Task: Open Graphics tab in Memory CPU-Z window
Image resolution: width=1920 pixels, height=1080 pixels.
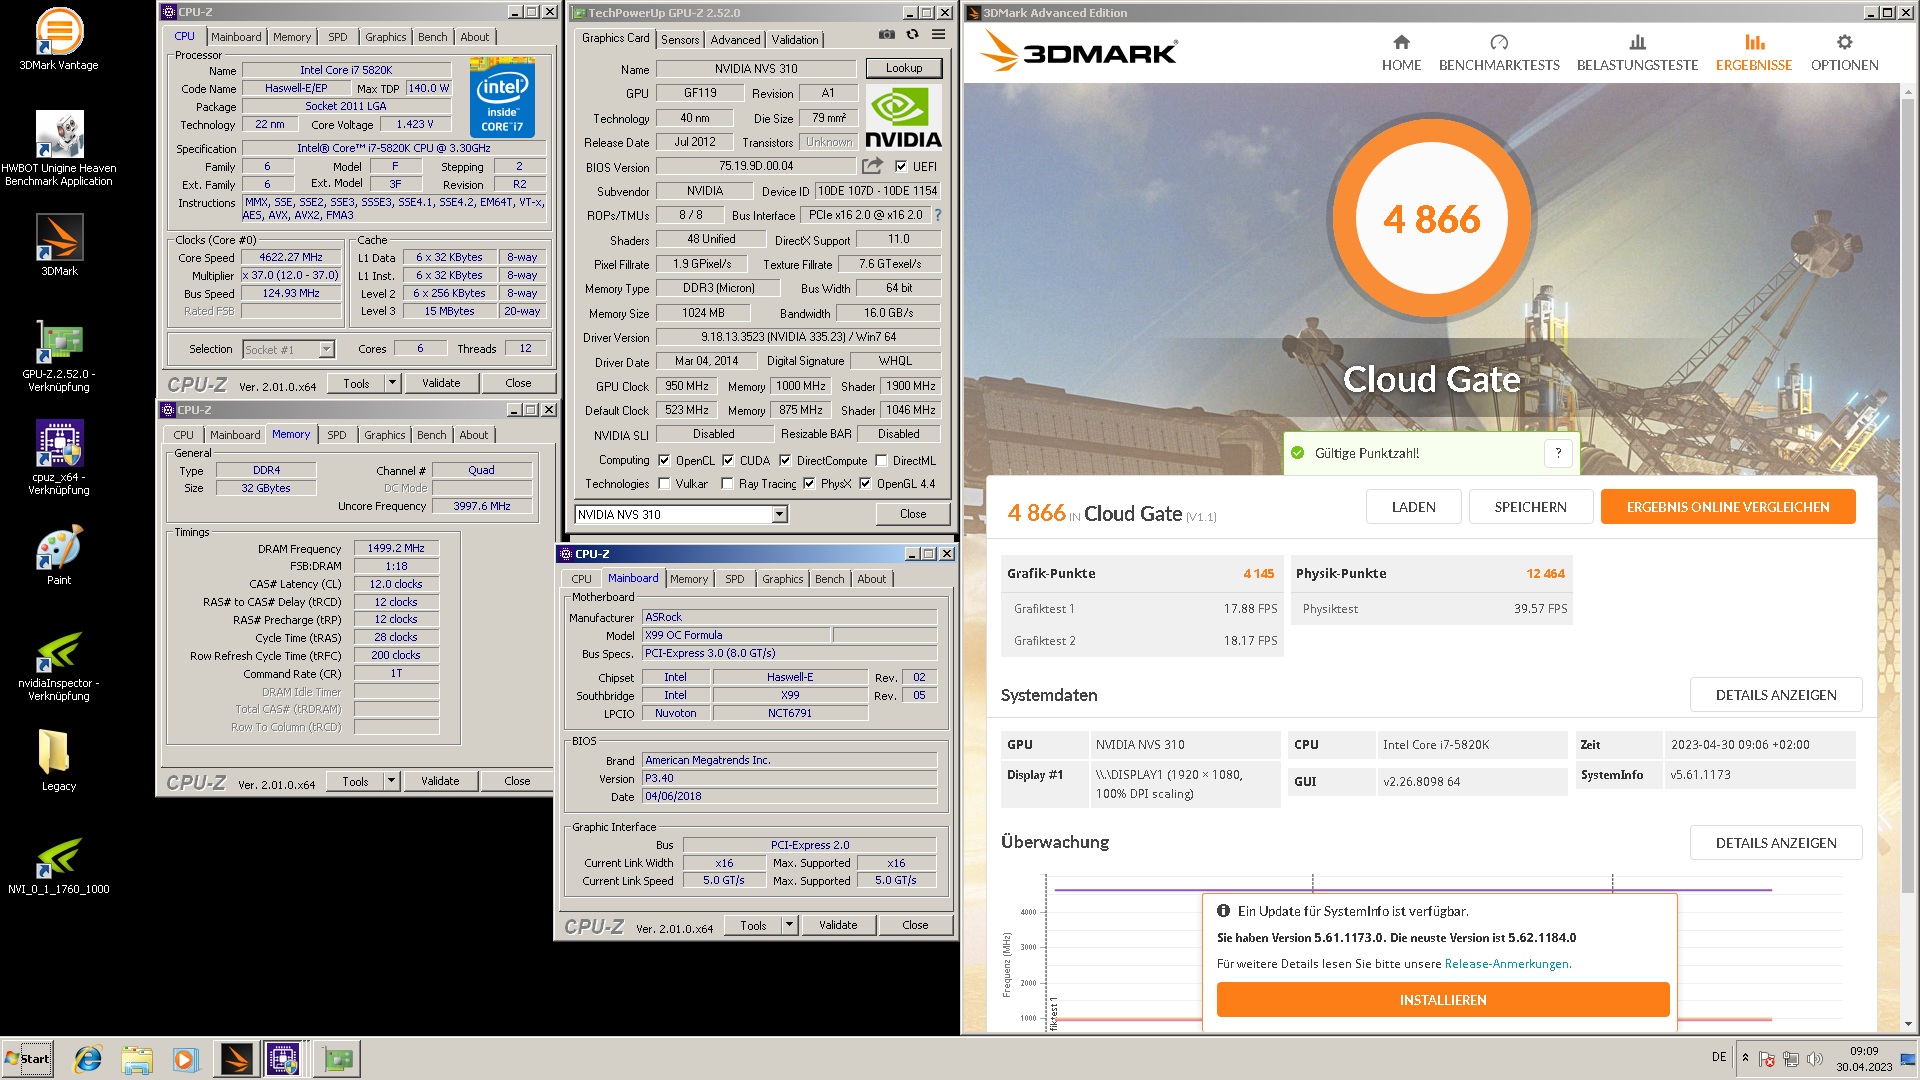Action: pos(384,435)
